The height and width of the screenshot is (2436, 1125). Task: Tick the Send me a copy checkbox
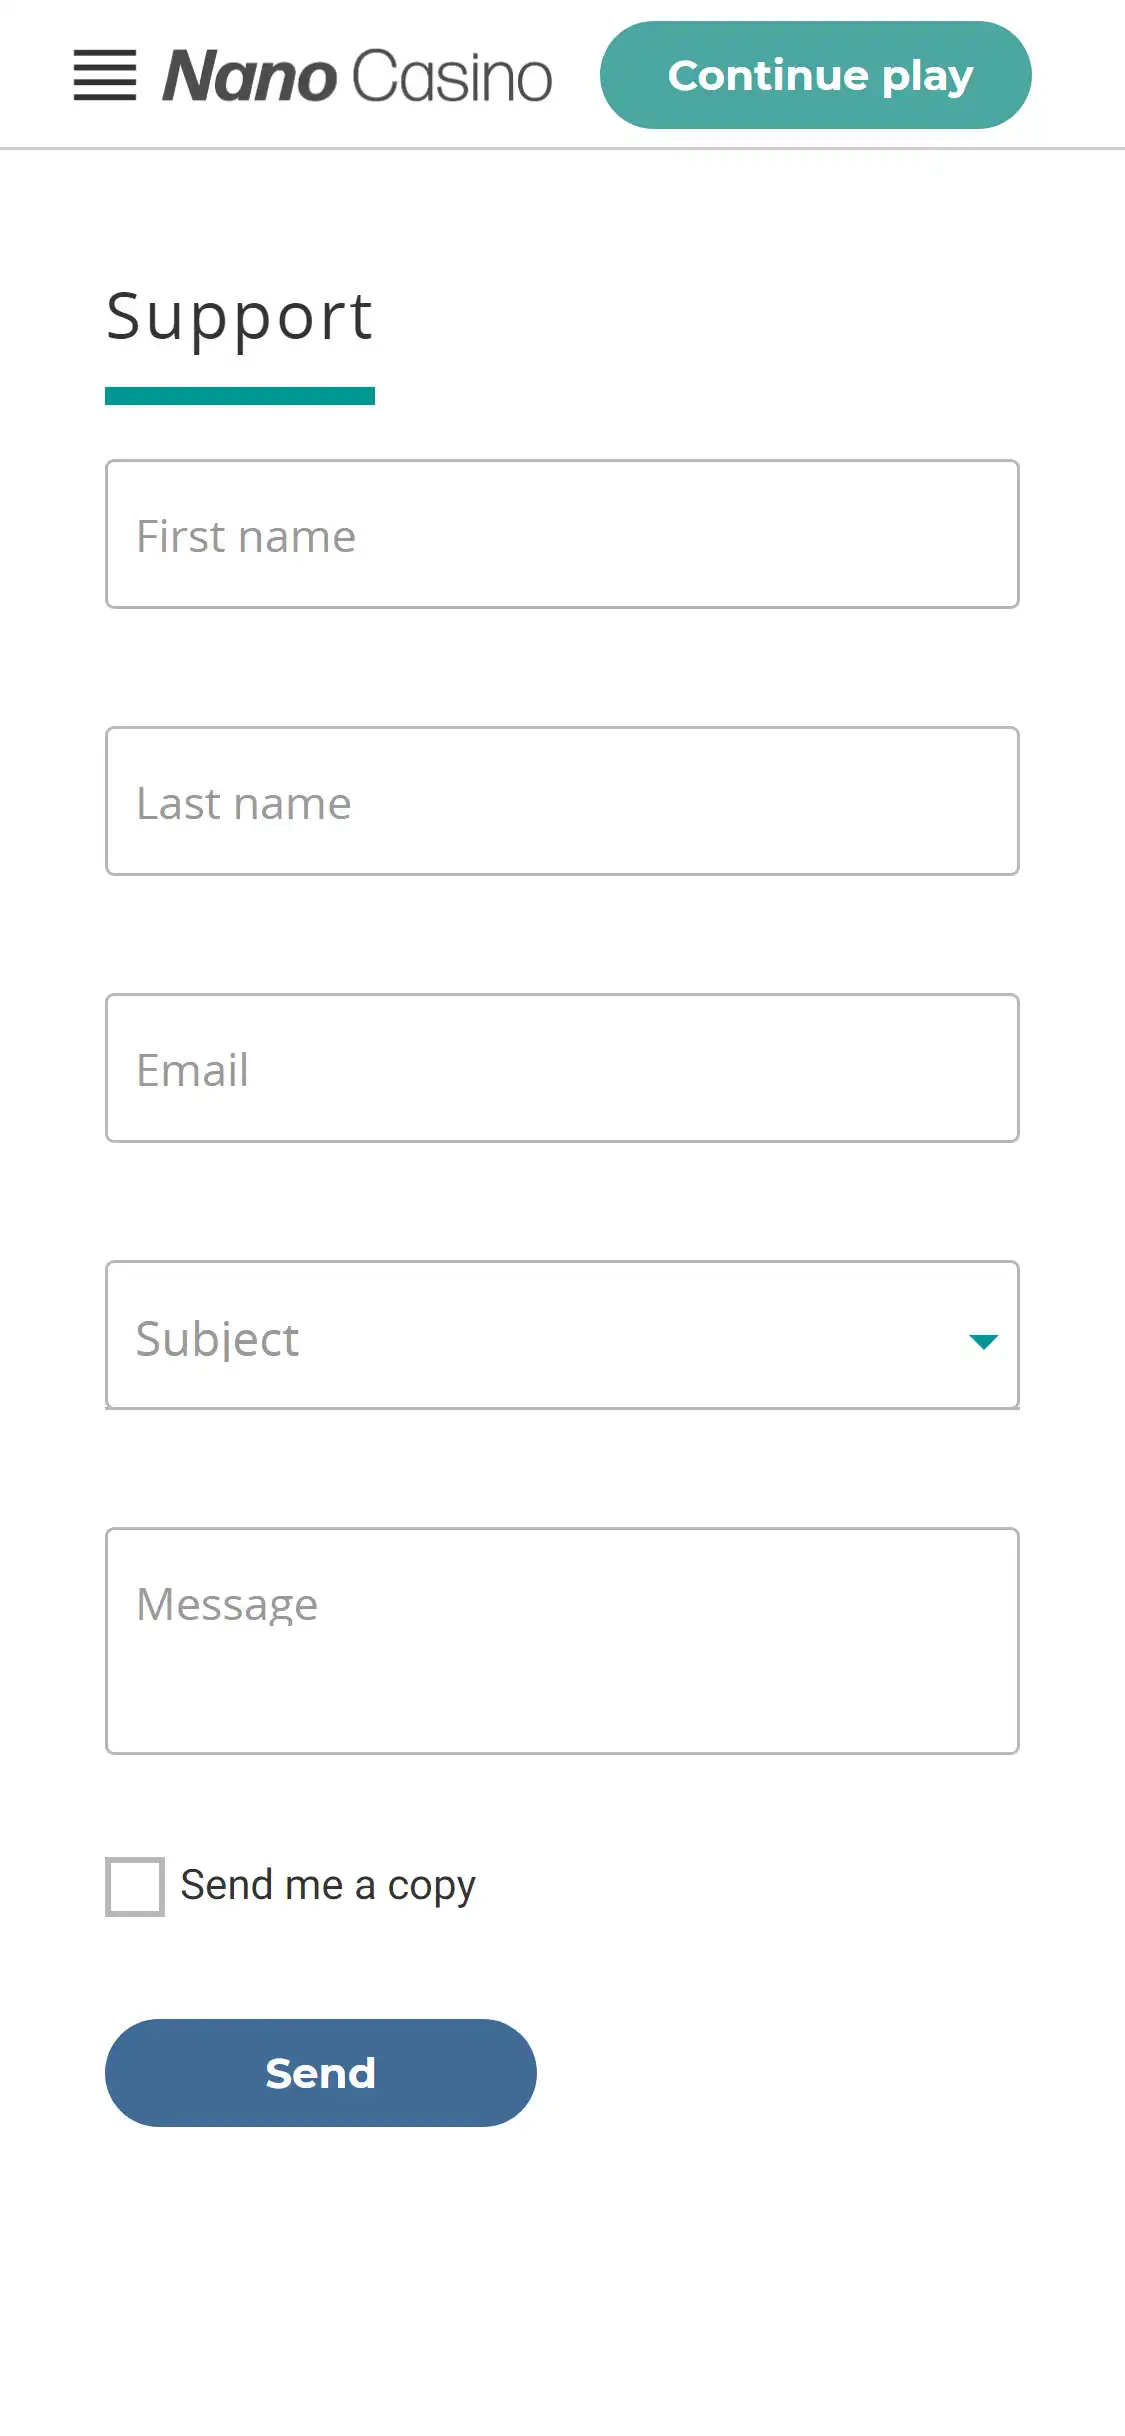[135, 1887]
